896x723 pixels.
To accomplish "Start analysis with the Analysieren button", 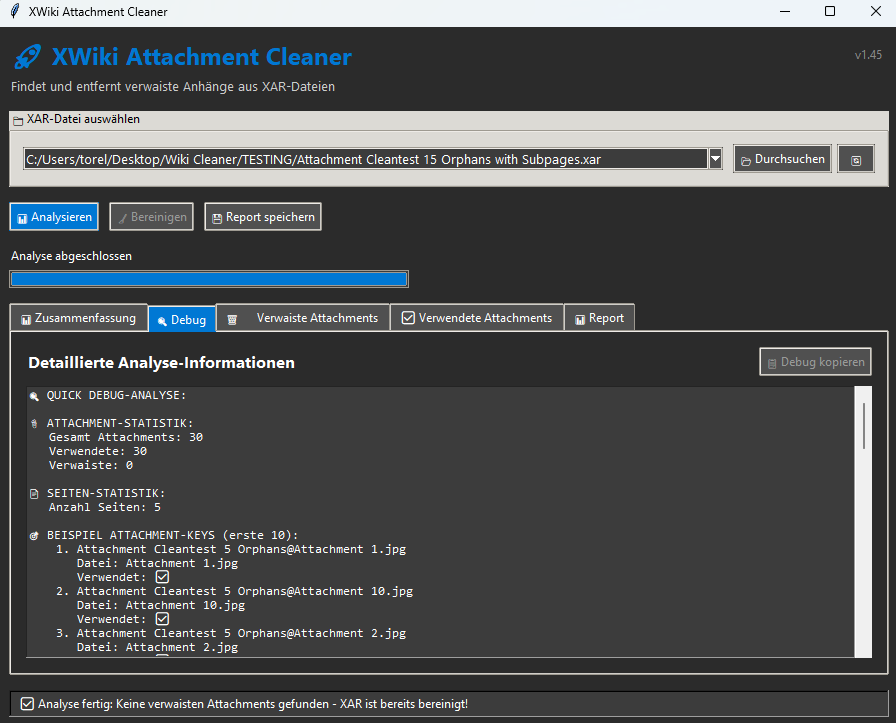I will pos(54,217).
